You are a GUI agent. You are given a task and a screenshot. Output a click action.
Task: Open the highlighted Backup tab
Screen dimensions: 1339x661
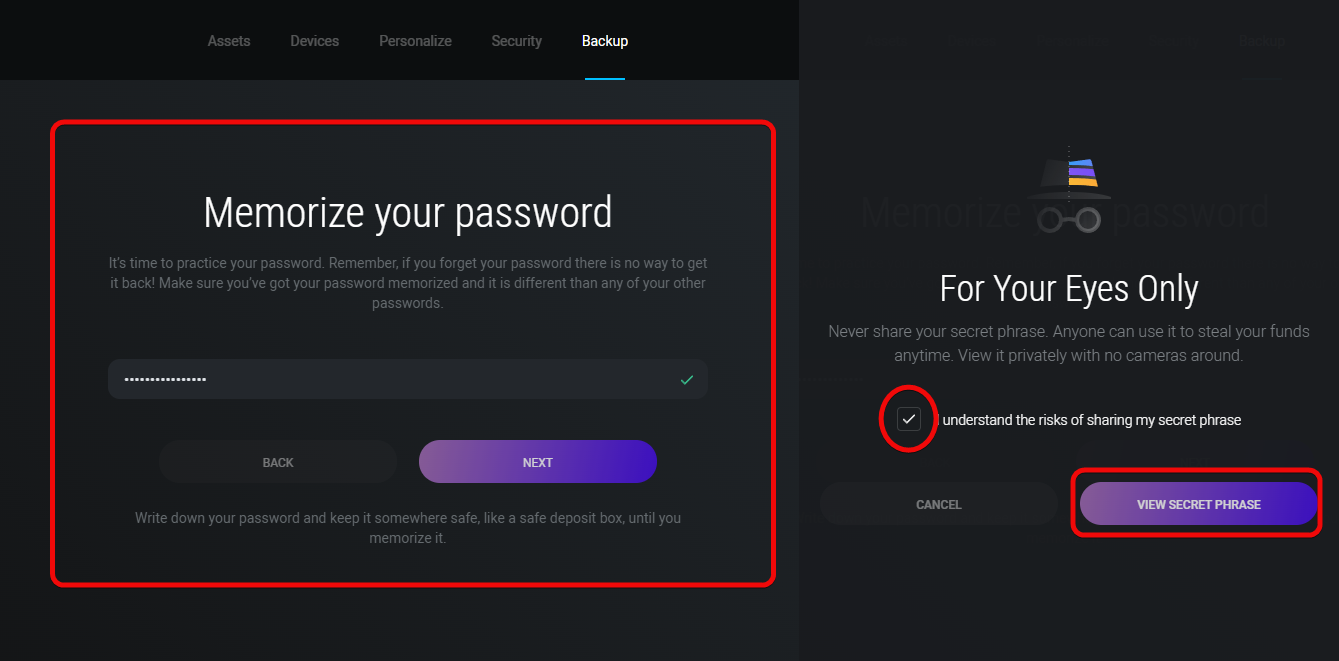605,41
